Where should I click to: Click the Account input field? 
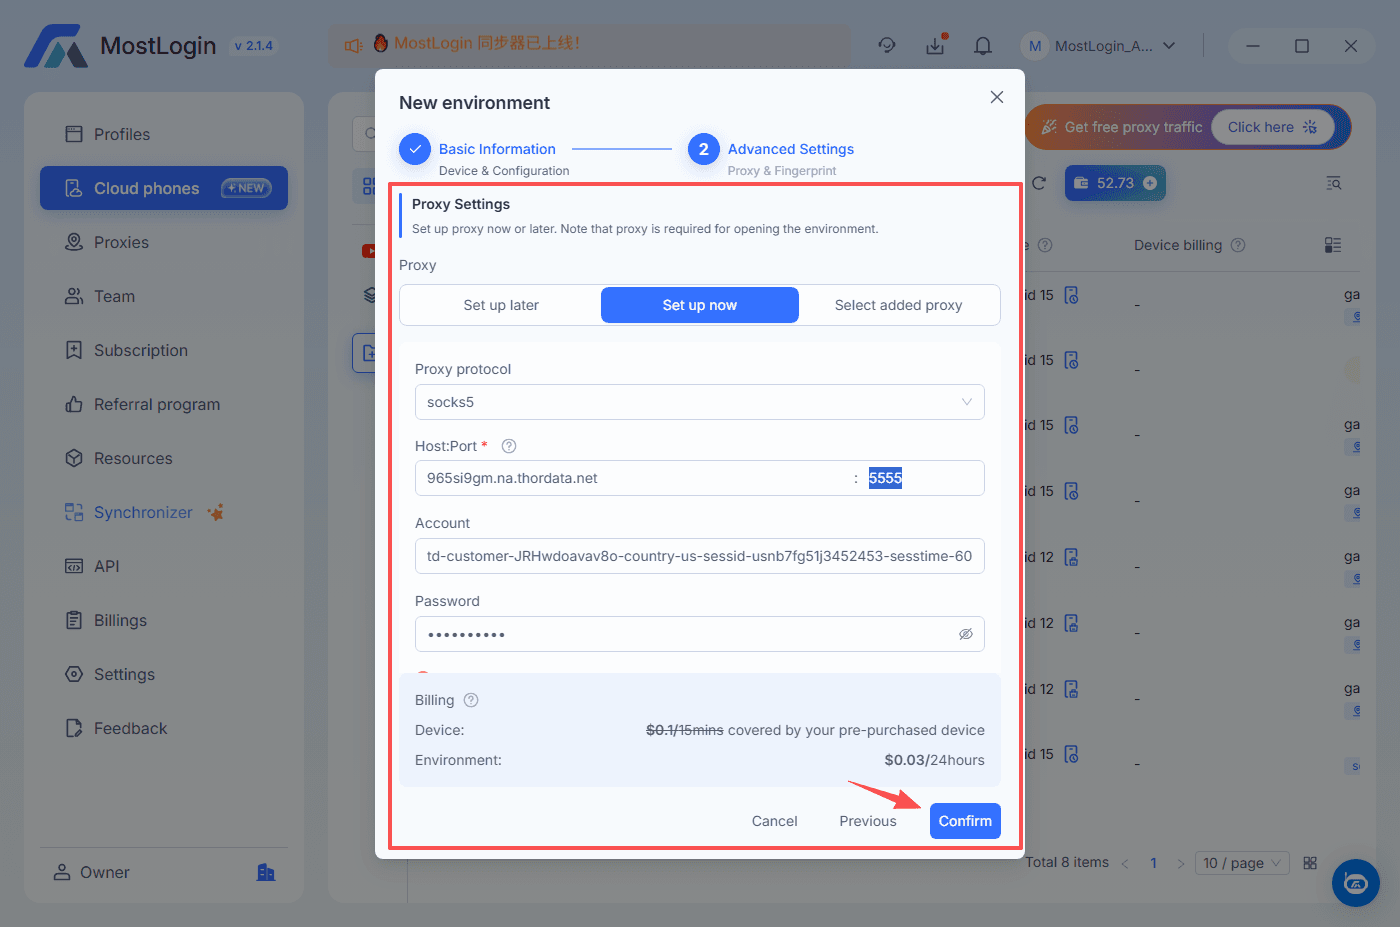(x=700, y=556)
